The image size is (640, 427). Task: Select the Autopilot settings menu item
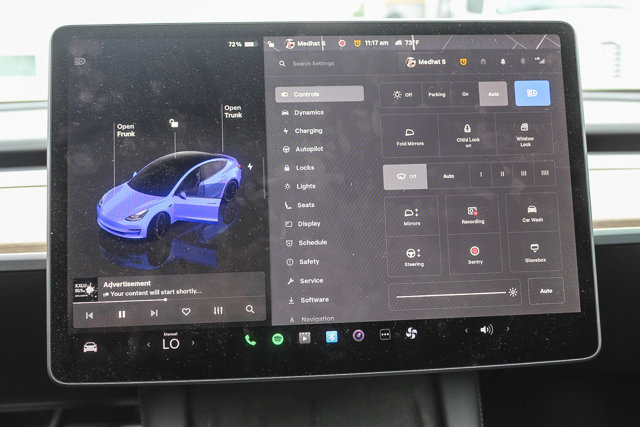309,149
